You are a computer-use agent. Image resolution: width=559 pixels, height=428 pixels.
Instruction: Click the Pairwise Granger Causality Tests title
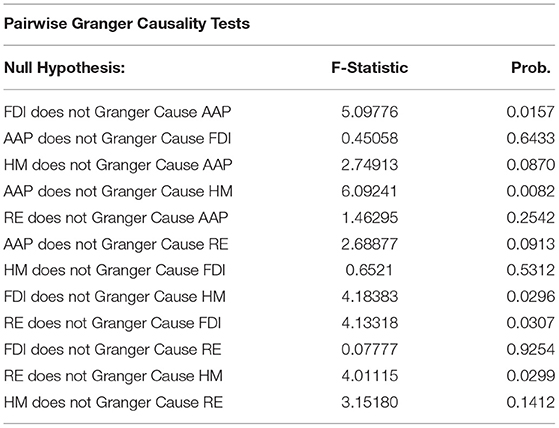point(127,24)
